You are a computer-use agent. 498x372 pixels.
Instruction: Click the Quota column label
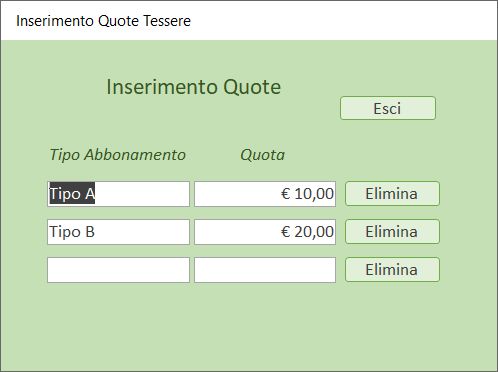pyautogui.click(x=263, y=155)
